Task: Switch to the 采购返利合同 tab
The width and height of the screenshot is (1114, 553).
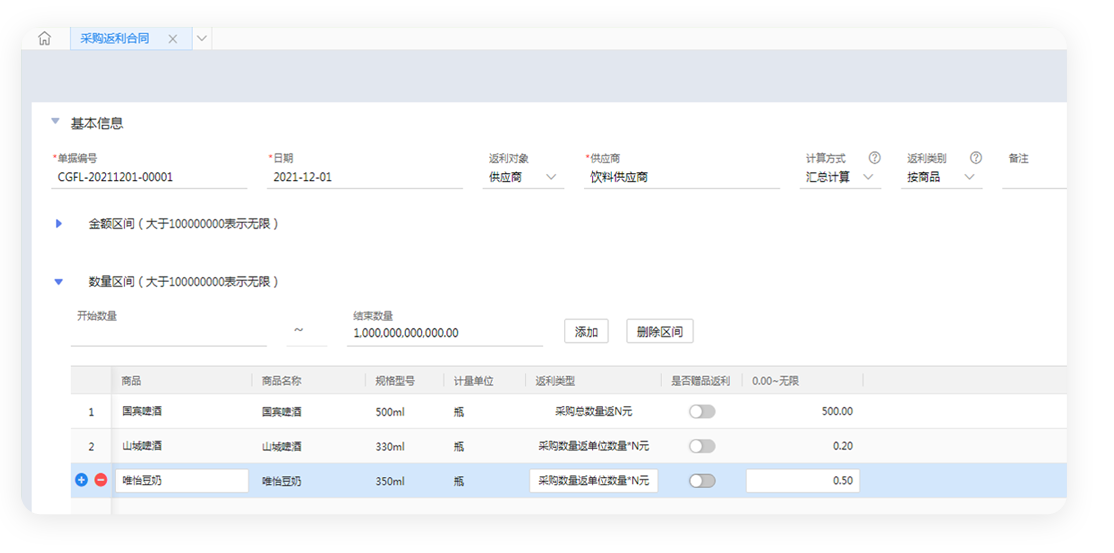Action: pos(115,38)
